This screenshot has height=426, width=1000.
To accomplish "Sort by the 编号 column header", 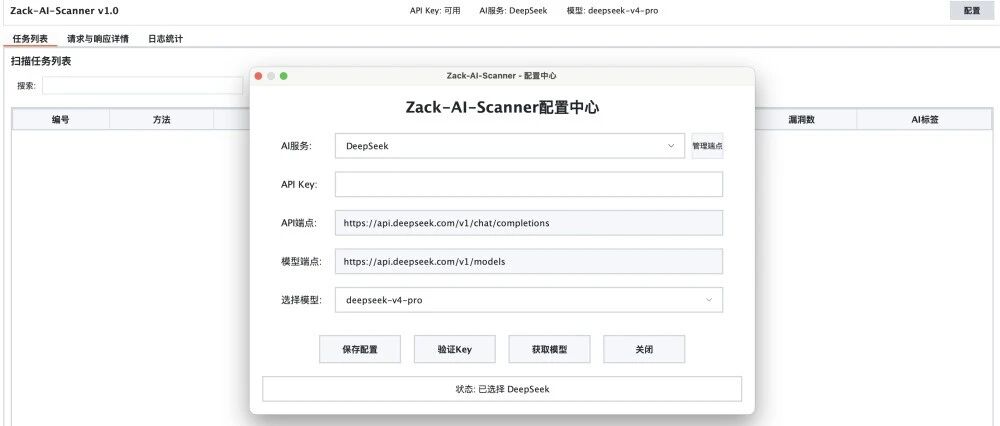I will pyautogui.click(x=61, y=119).
